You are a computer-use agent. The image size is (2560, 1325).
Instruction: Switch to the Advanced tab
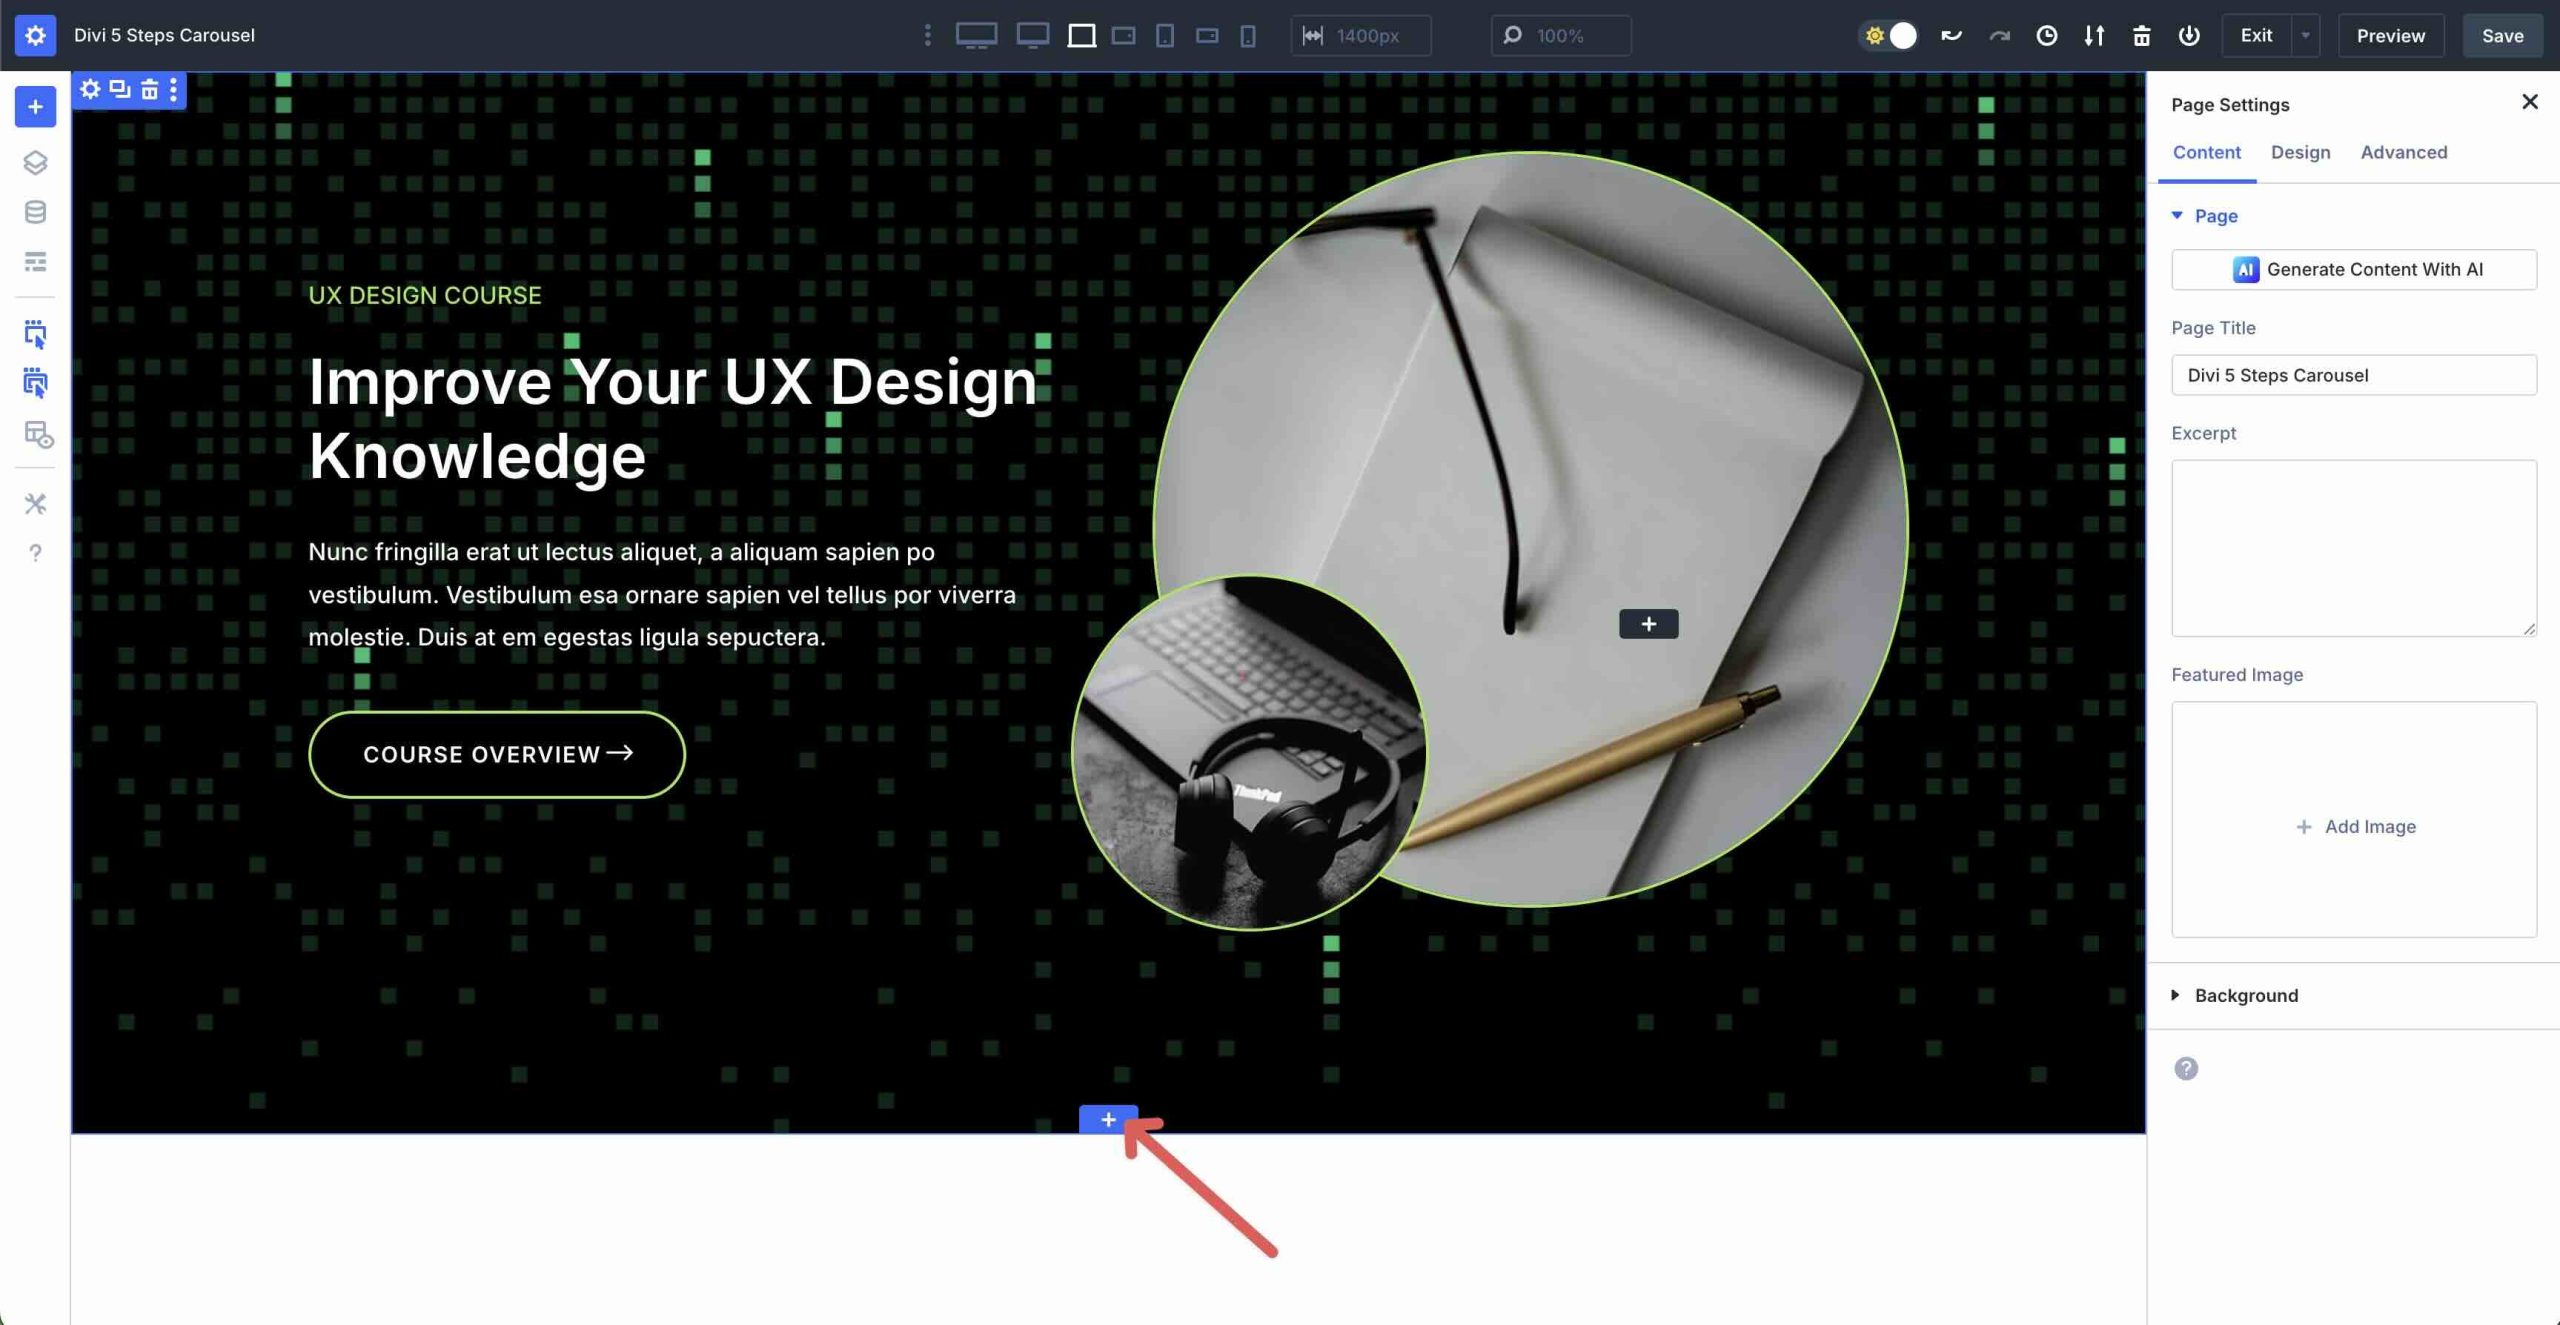(x=2402, y=152)
